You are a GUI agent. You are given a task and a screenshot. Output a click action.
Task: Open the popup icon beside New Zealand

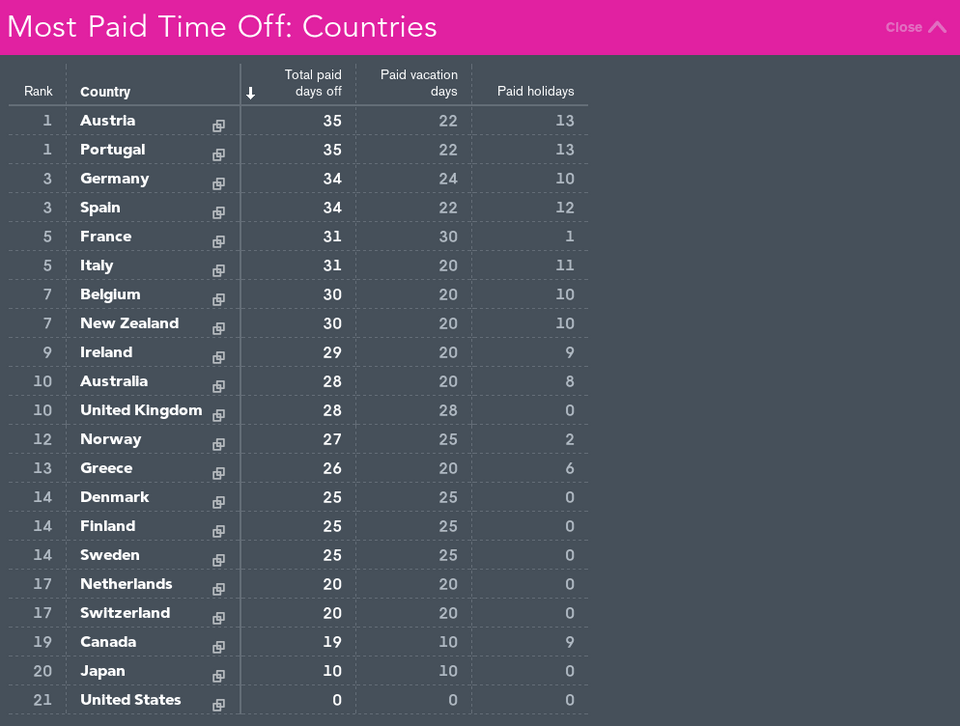coord(219,329)
